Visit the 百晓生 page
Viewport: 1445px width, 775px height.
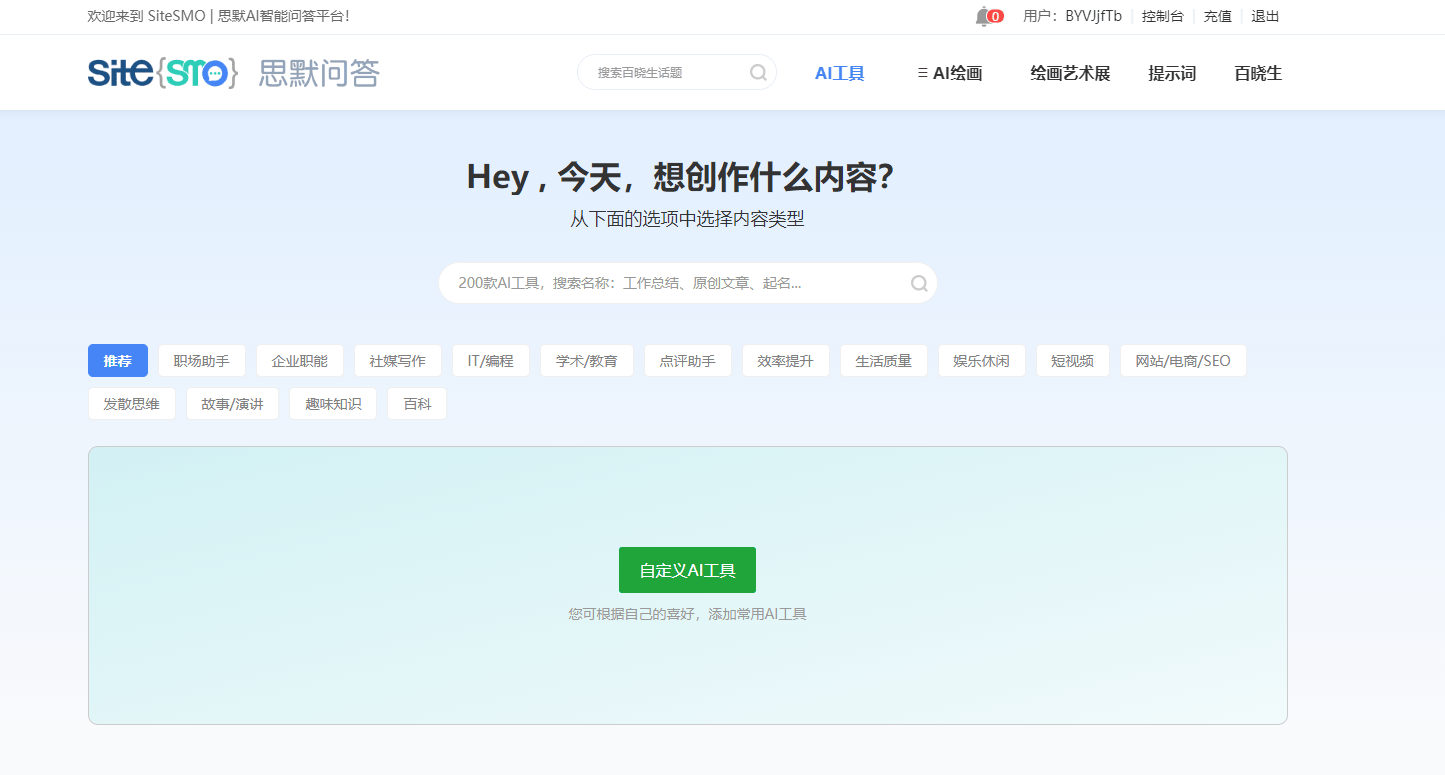click(x=1257, y=72)
